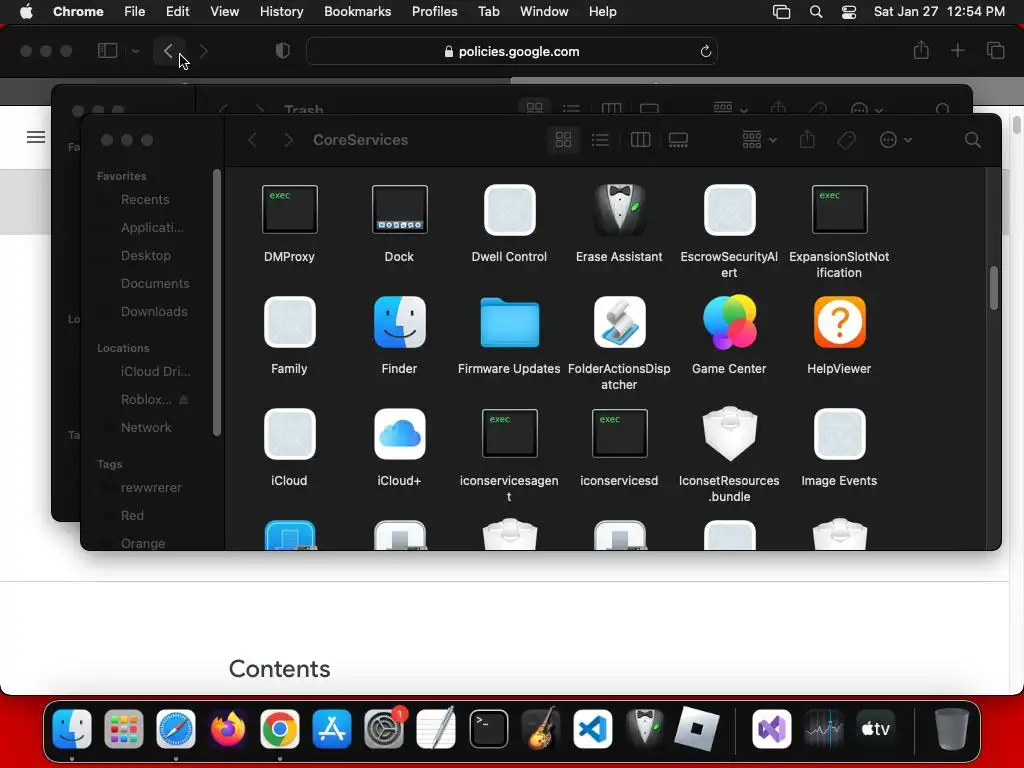Screen dimensions: 1024x768
Task: Click the privacy shield icon in browser
Action: coord(283,51)
